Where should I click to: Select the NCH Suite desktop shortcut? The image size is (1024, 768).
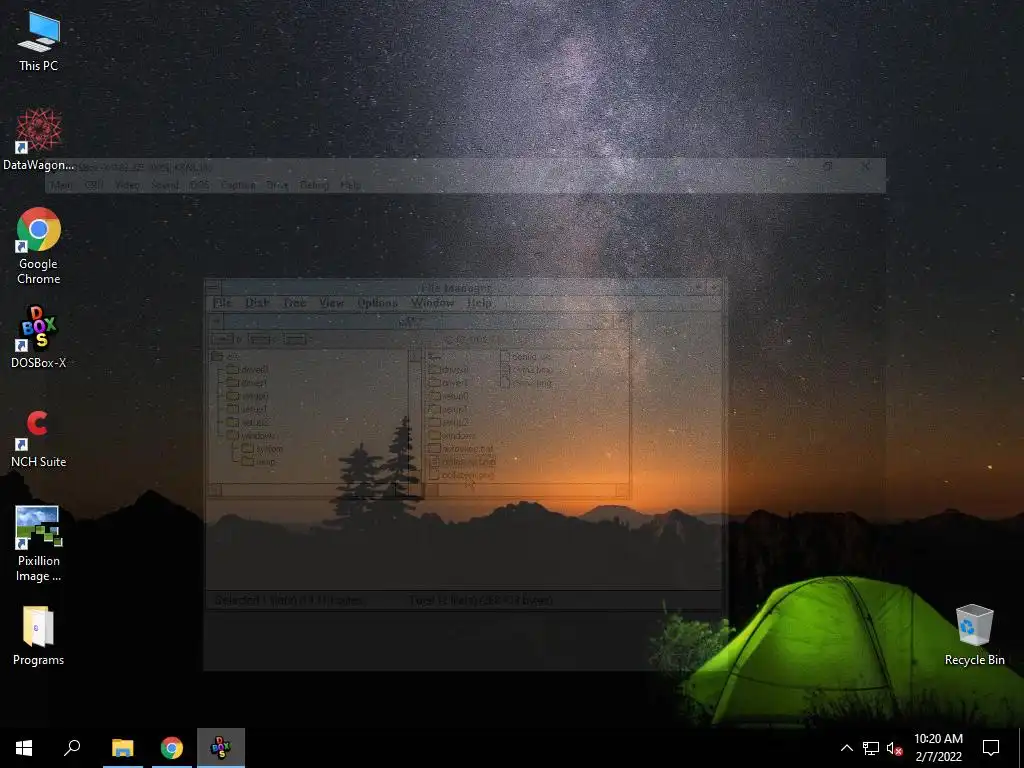click(39, 438)
